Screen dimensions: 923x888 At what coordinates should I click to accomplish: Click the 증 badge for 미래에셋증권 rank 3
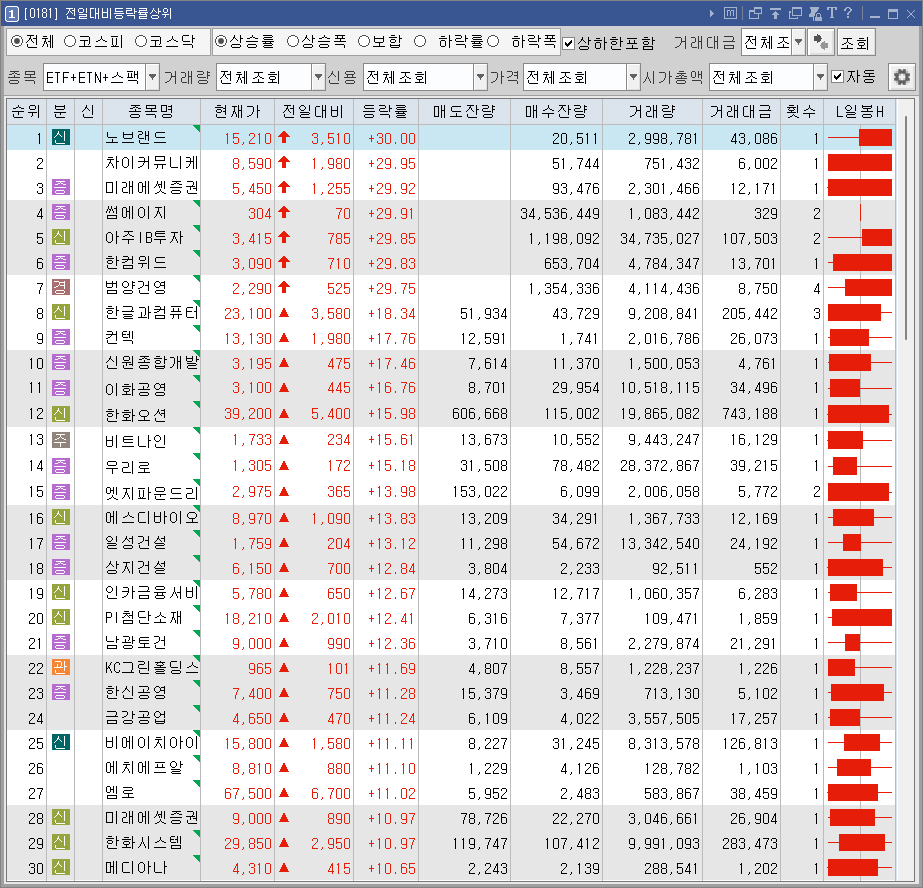tap(60, 188)
